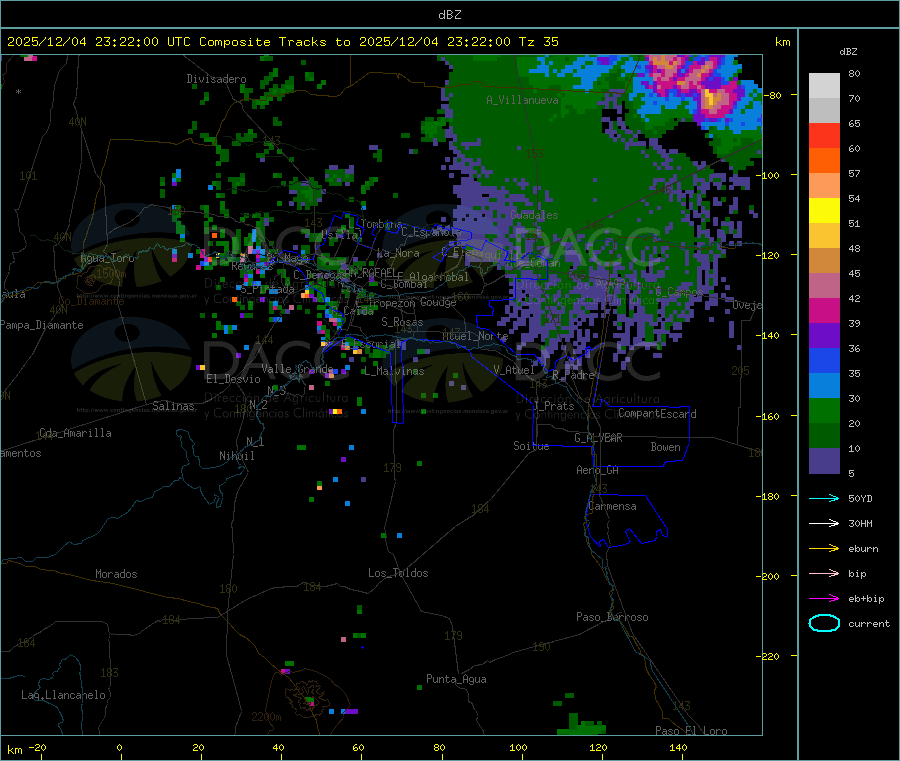
Task: Click the cyan ellipse 'current' legend icon
Action: 824,623
